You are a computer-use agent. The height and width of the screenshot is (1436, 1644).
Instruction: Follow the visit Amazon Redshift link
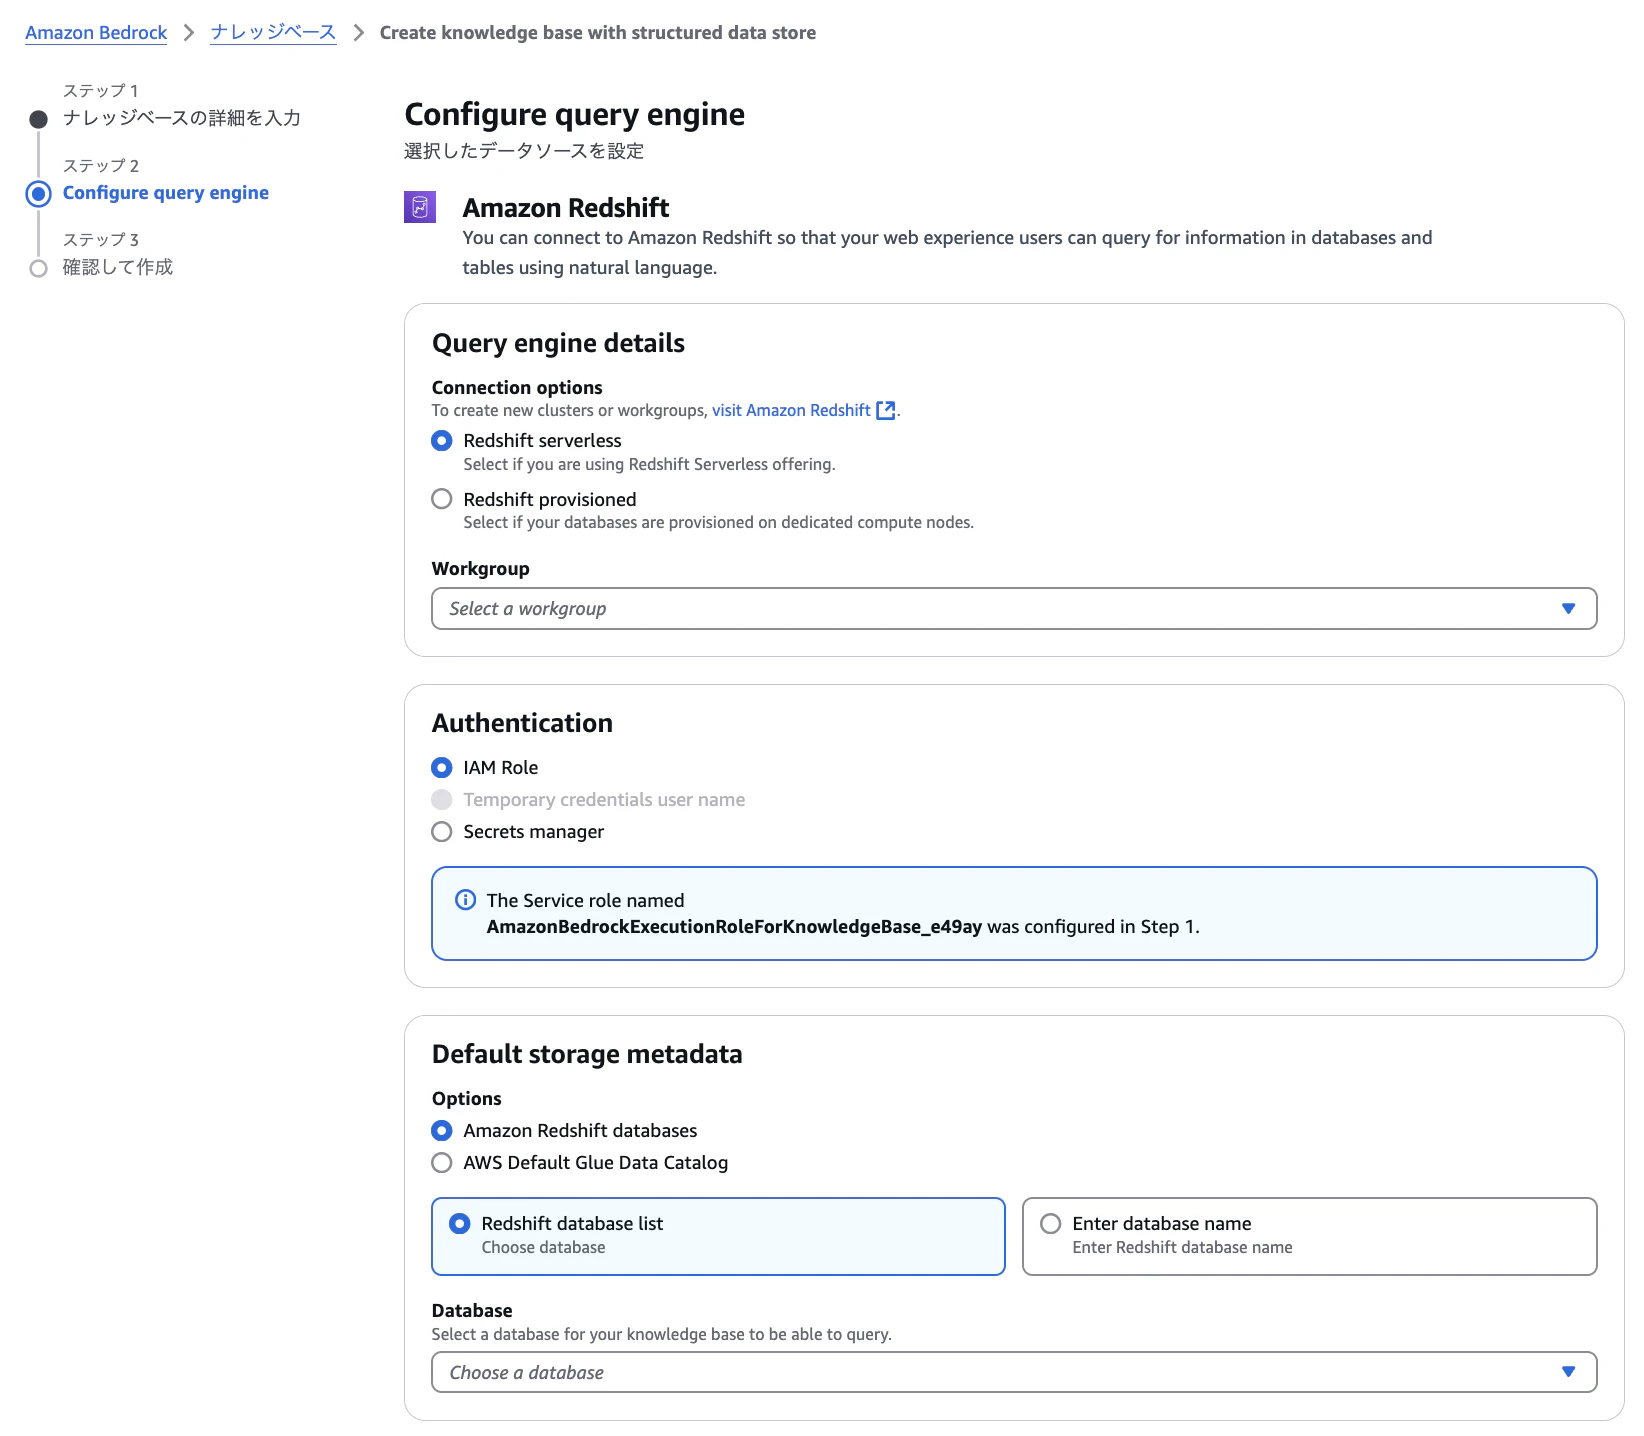tap(790, 410)
